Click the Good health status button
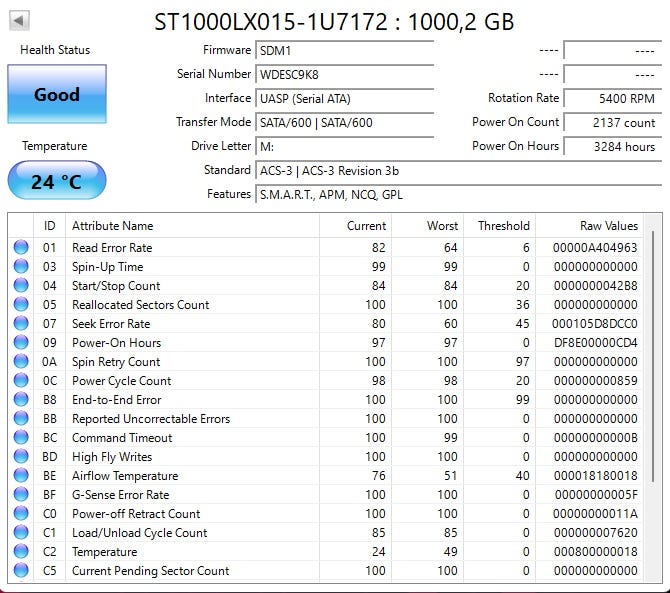This screenshot has width=670, height=593. (56, 95)
